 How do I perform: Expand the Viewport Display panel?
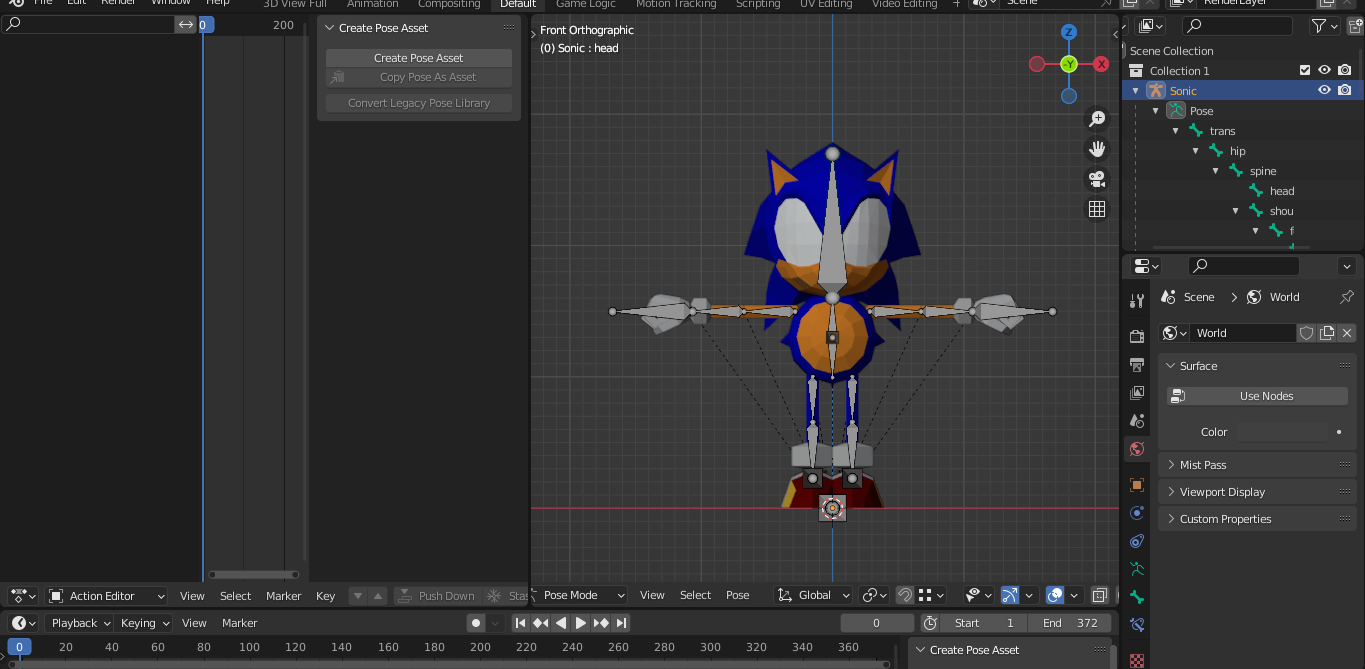pos(1258,492)
